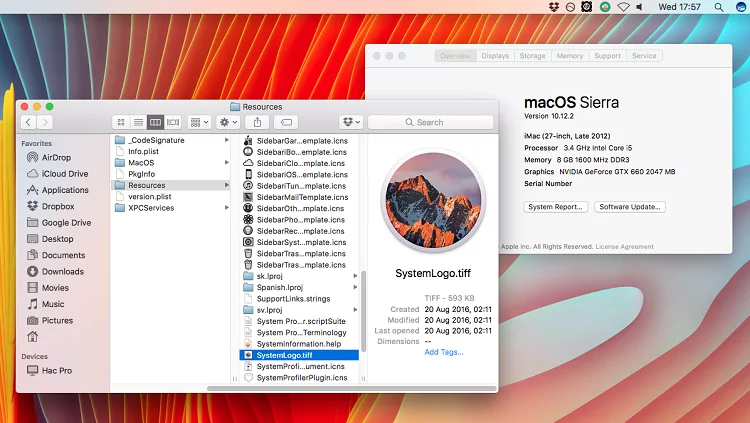Go back in Finder
The width and height of the screenshot is (750, 423).
(x=28, y=122)
